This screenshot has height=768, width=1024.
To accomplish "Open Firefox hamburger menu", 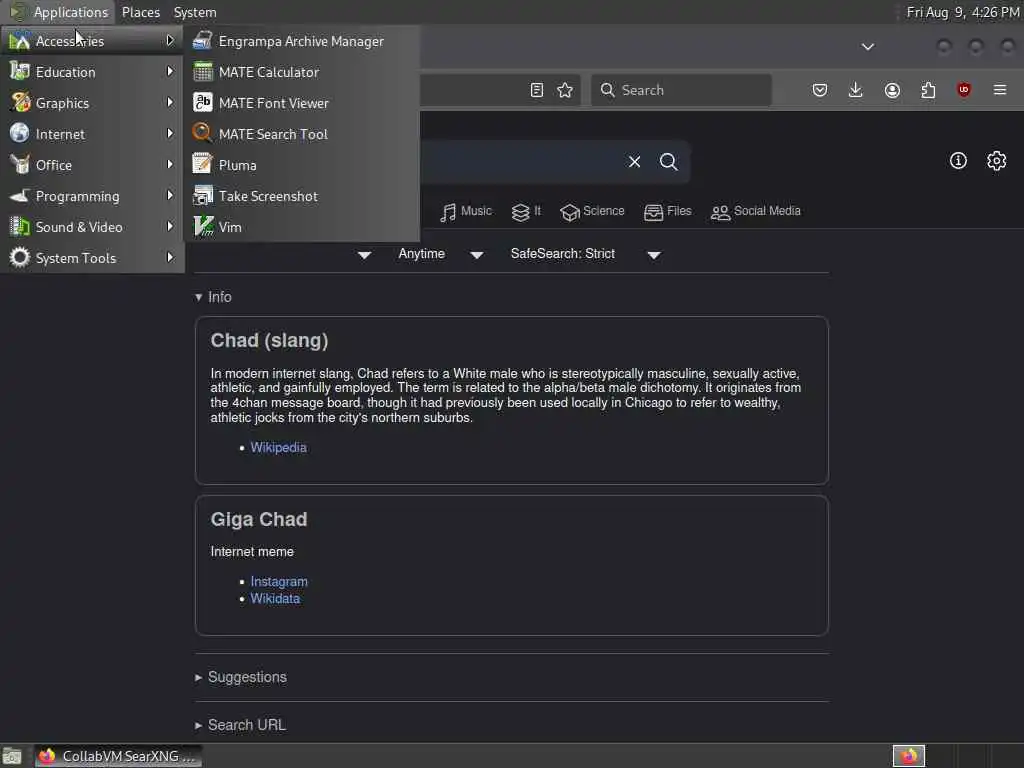I will 1000,90.
